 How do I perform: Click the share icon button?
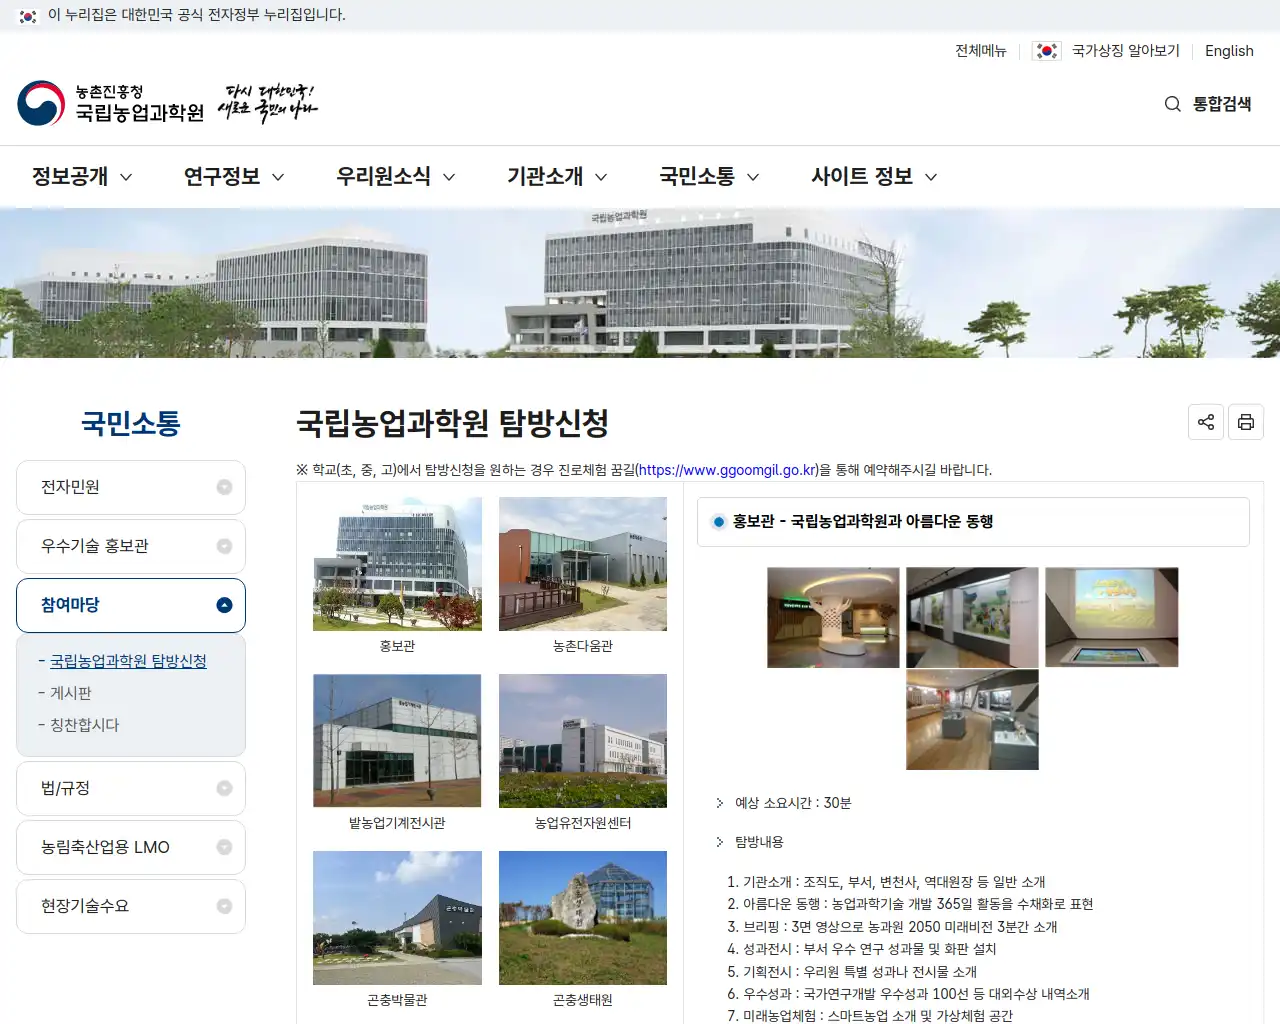pos(1206,422)
